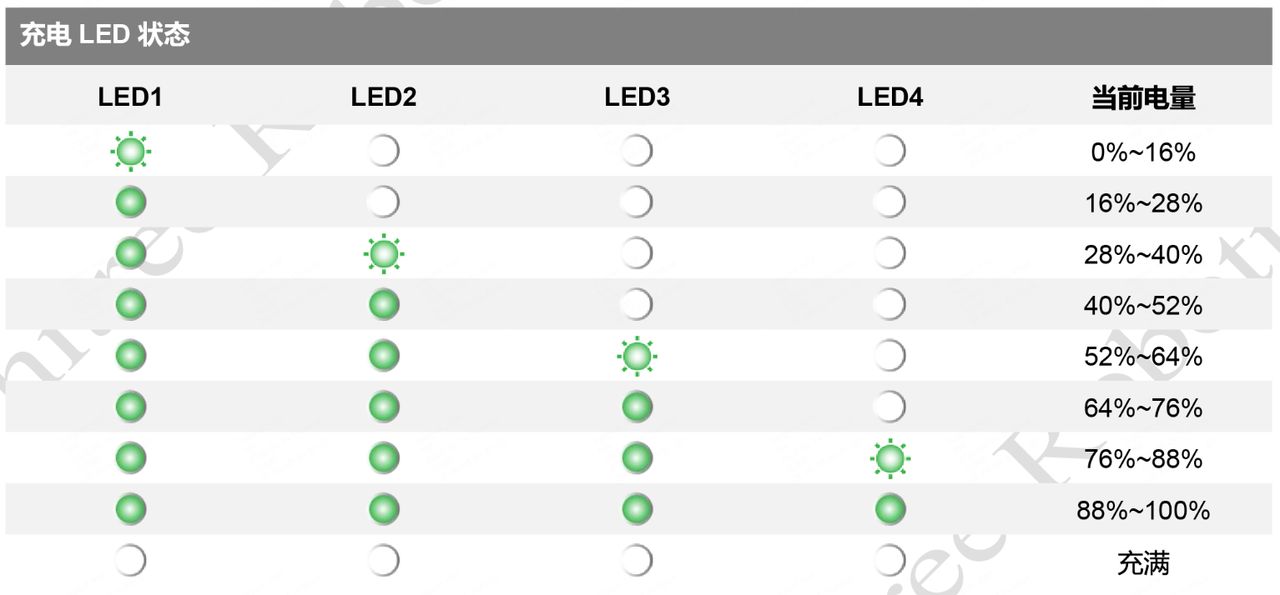Select the 88%~100% battery level text
This screenshot has width=1280, height=595.
click(1143, 511)
